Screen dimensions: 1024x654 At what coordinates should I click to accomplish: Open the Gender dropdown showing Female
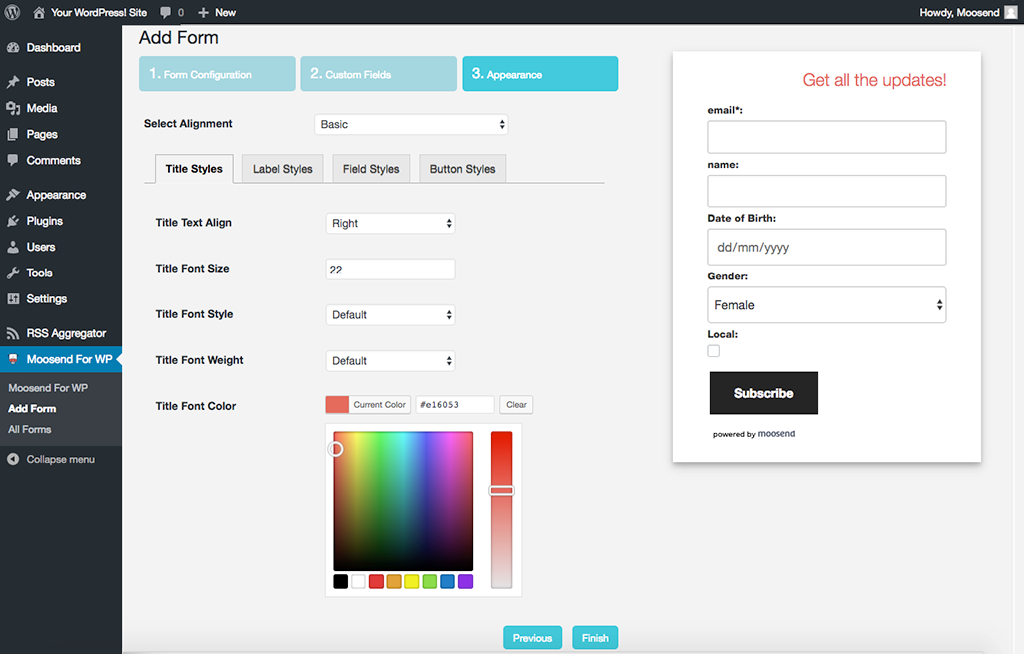[827, 304]
